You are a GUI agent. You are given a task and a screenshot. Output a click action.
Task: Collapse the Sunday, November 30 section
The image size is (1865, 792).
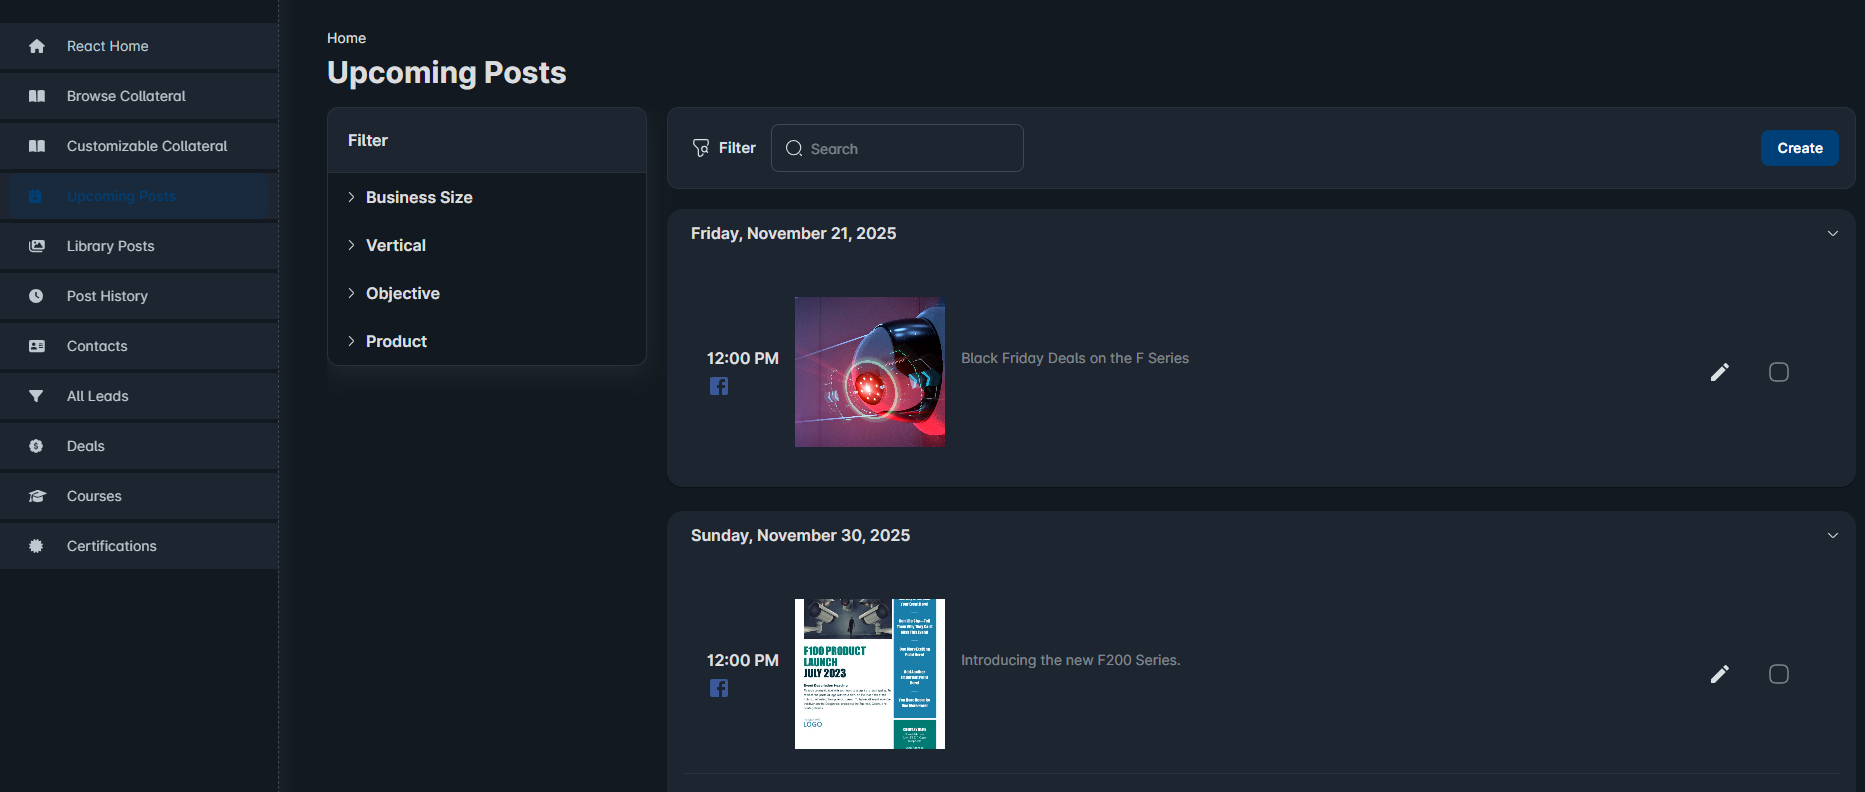click(x=1833, y=535)
